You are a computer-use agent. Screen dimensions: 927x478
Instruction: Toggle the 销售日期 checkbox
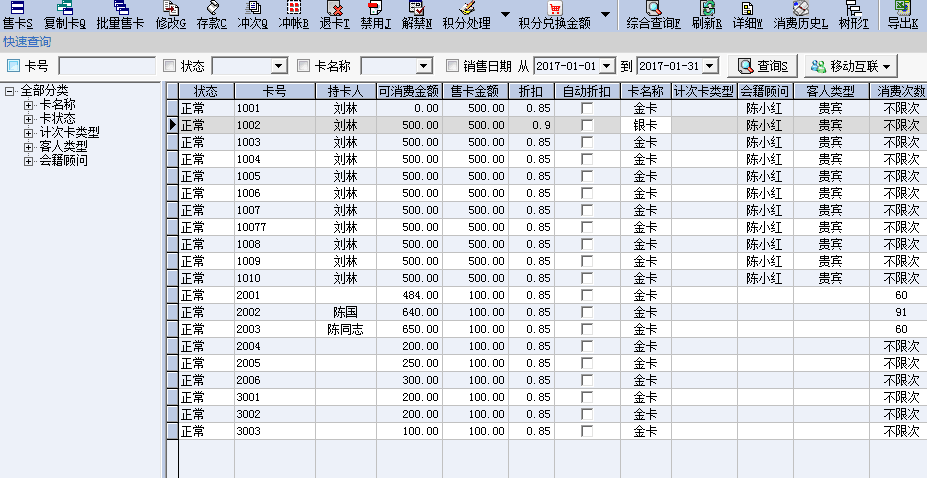pyautogui.click(x=453, y=66)
